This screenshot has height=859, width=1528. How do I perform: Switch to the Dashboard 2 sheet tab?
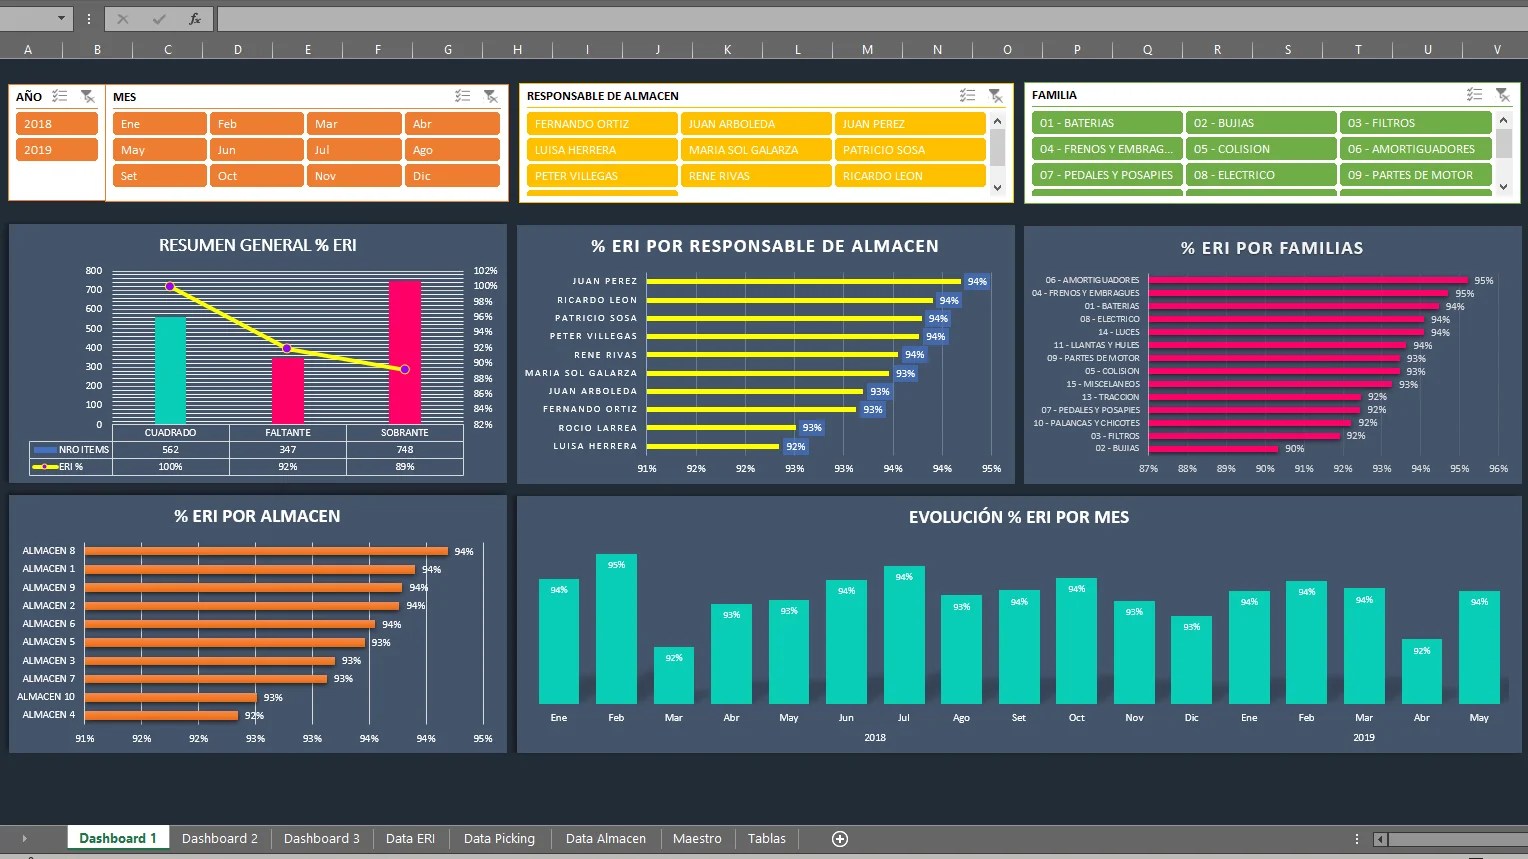pyautogui.click(x=220, y=838)
